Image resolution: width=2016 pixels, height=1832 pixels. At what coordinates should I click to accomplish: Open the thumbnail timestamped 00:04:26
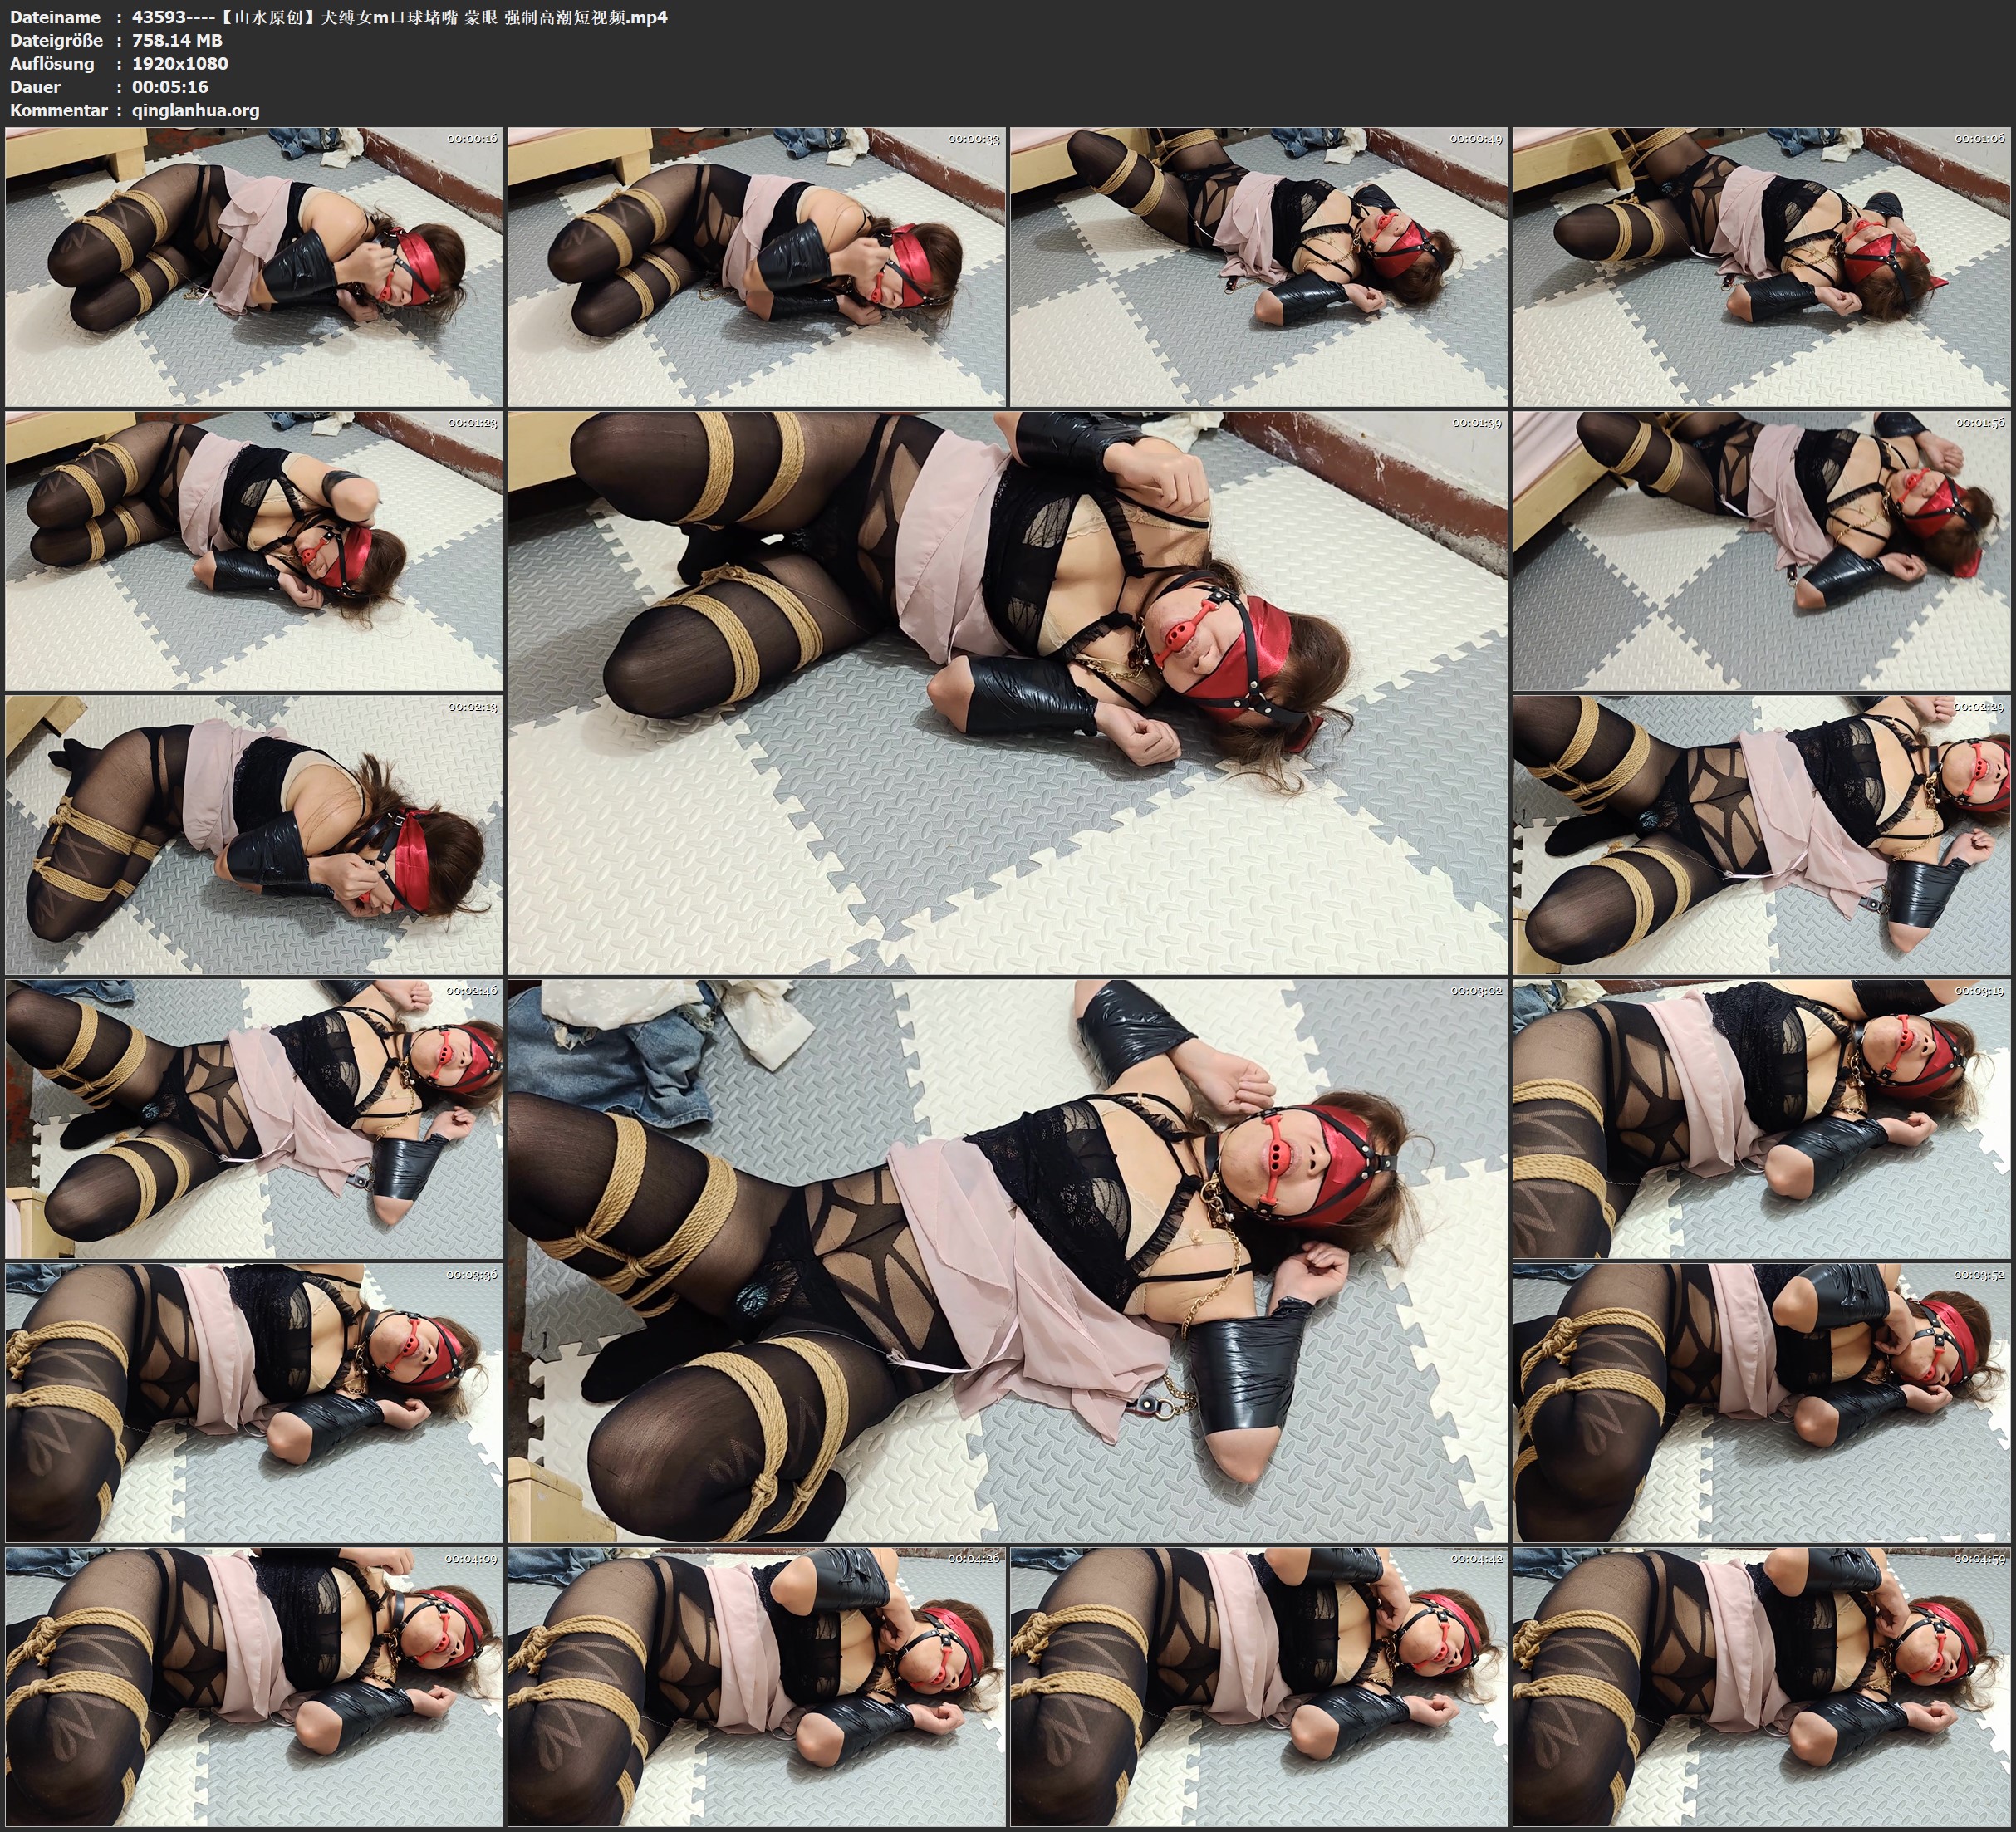756,1686
